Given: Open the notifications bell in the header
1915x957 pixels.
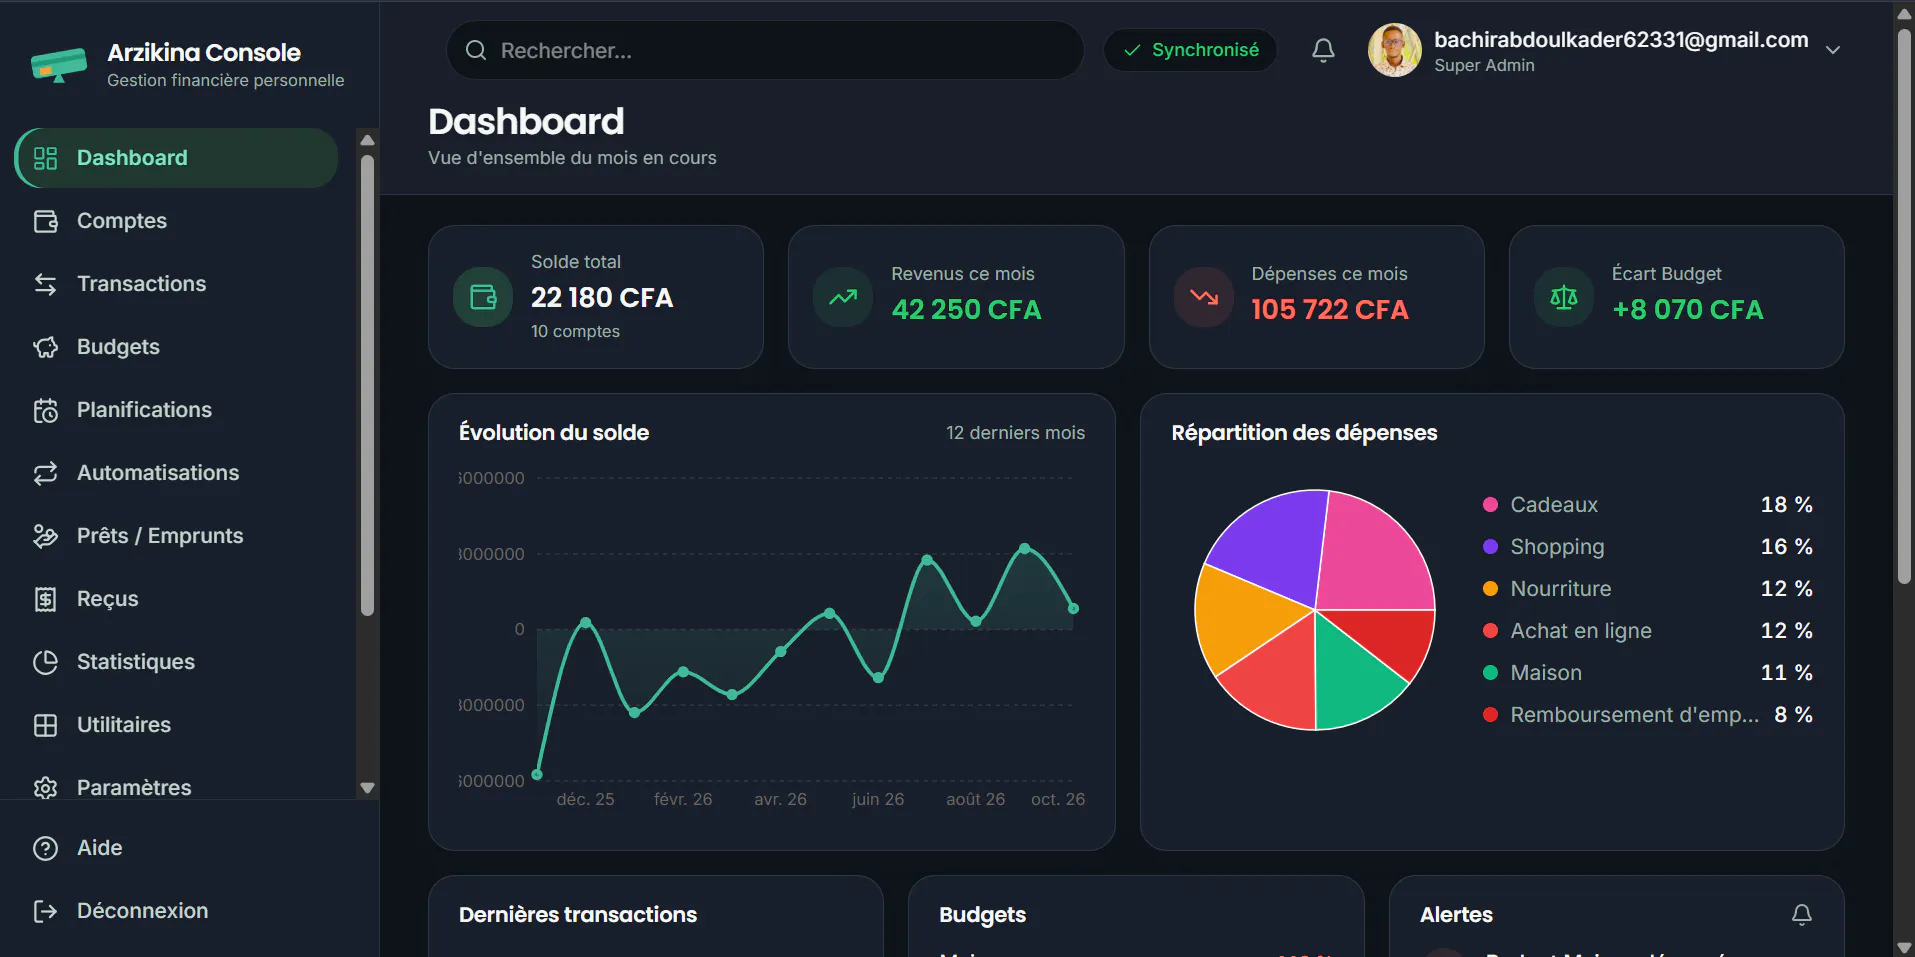Looking at the screenshot, I should pyautogui.click(x=1323, y=50).
